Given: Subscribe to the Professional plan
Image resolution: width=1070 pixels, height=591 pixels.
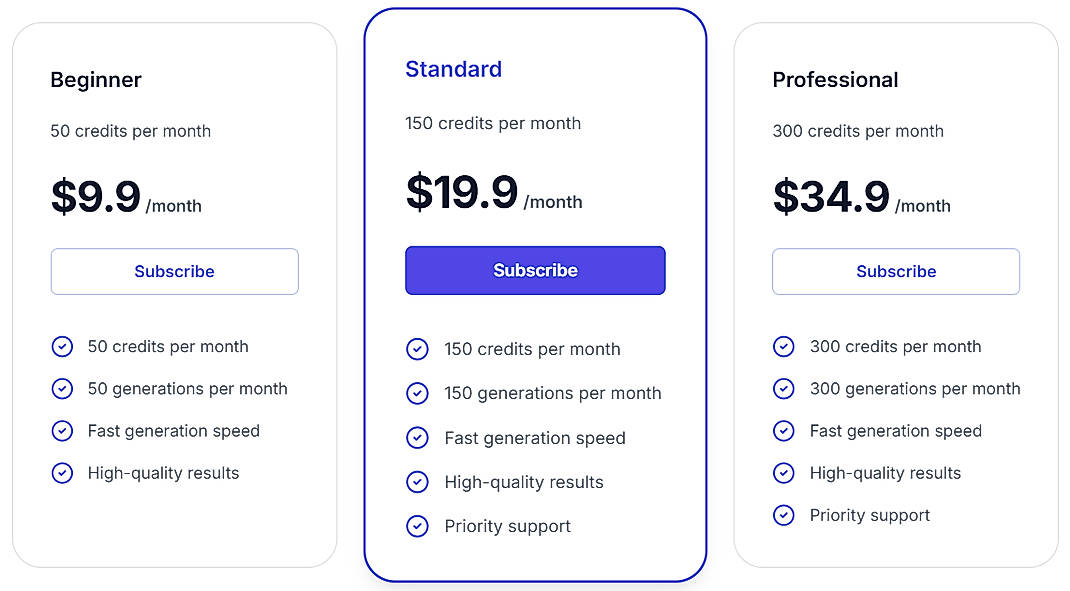Looking at the screenshot, I should 895,271.
